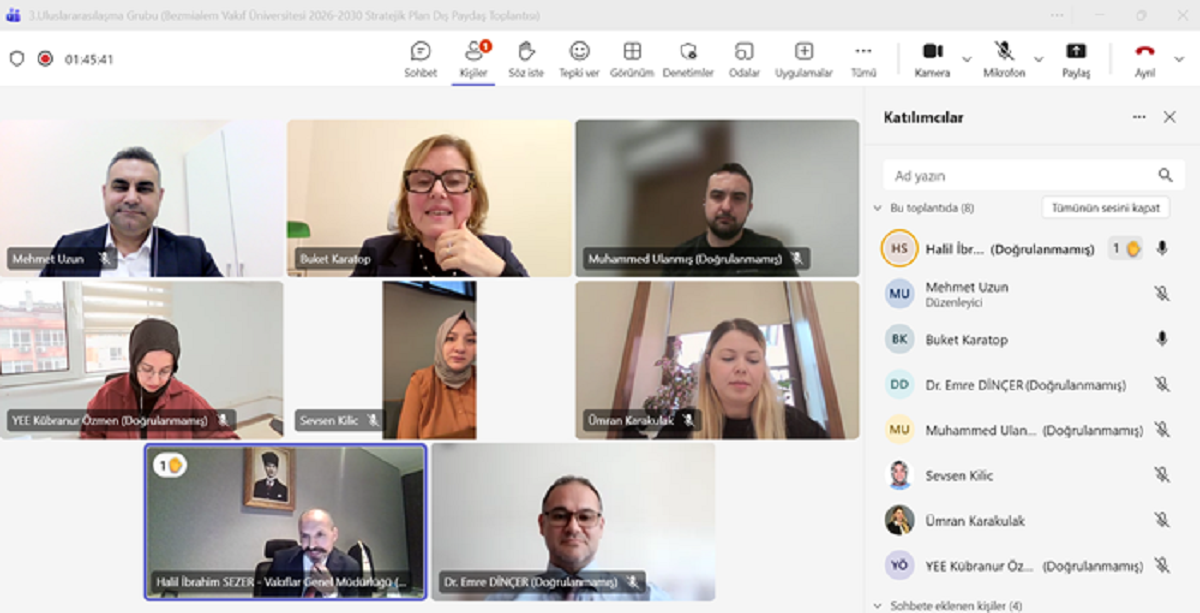Open the Tümü more options menu
The width and height of the screenshot is (1200, 613).
[863, 52]
